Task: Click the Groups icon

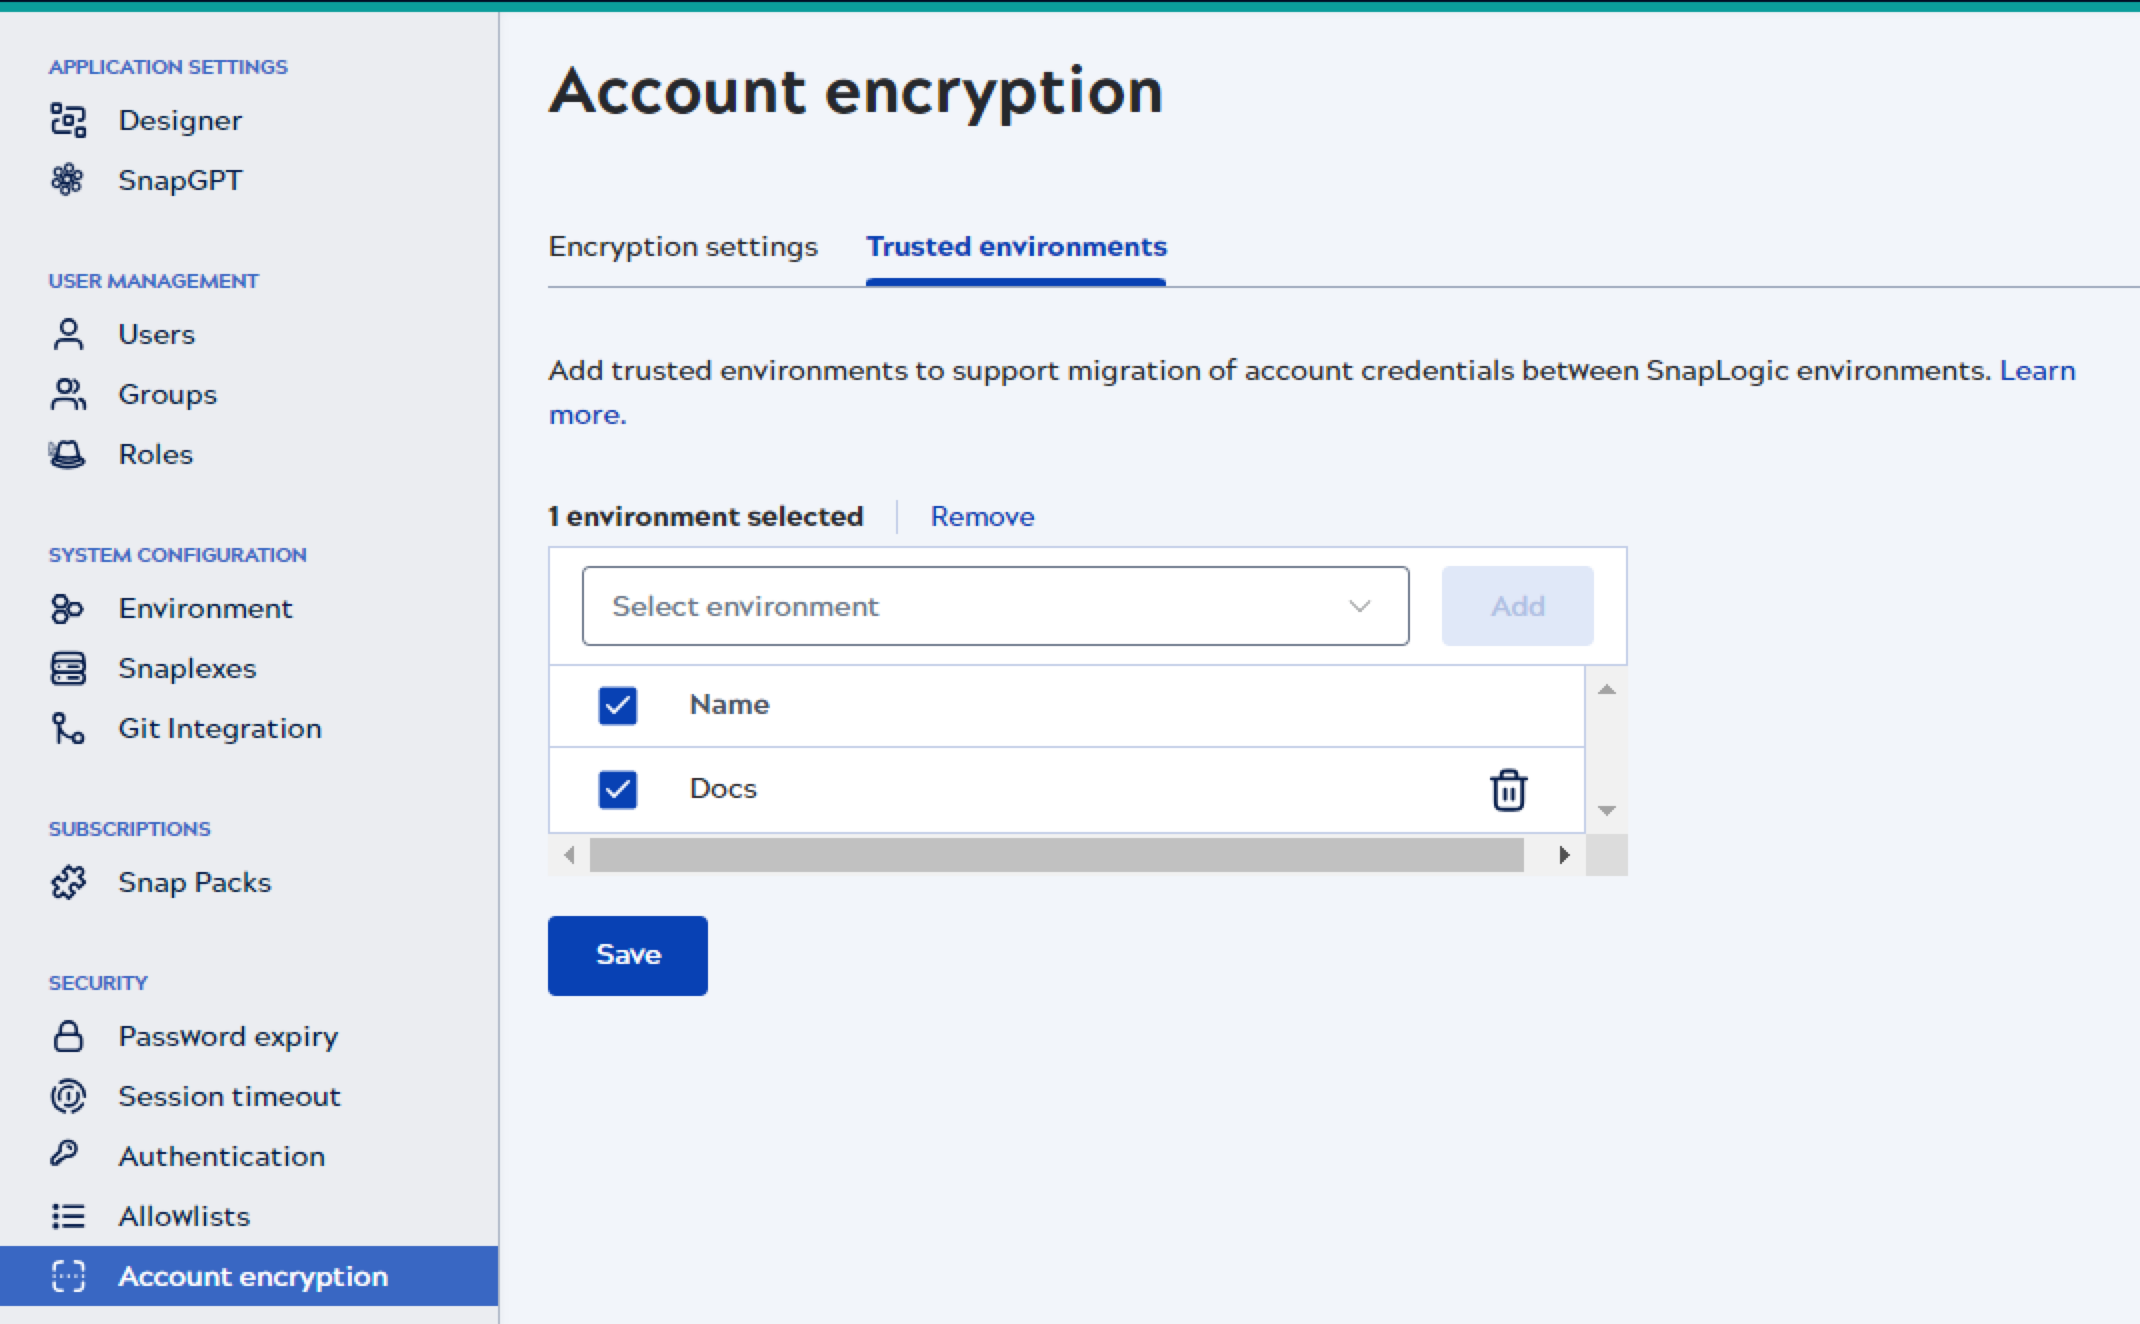Action: point(67,394)
